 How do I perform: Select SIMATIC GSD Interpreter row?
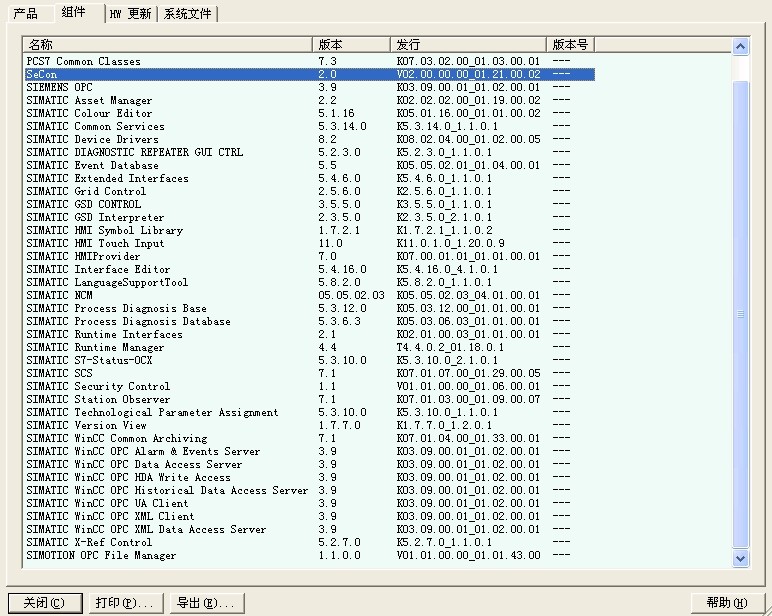(x=310, y=217)
